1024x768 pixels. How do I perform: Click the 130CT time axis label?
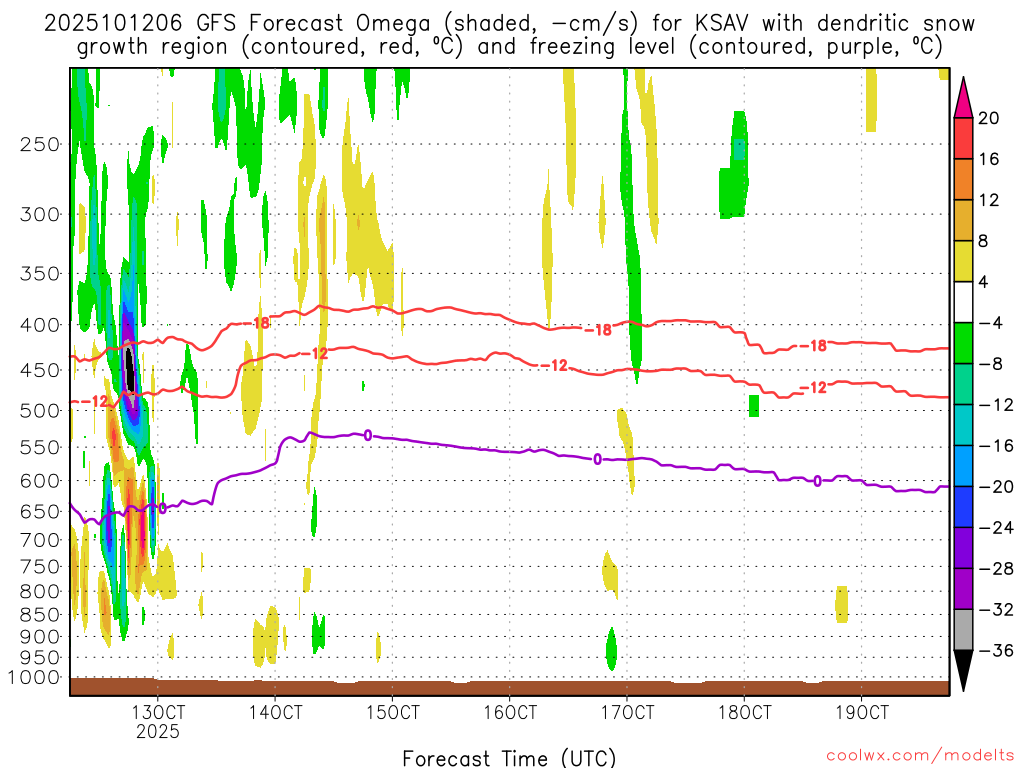[x=157, y=712]
